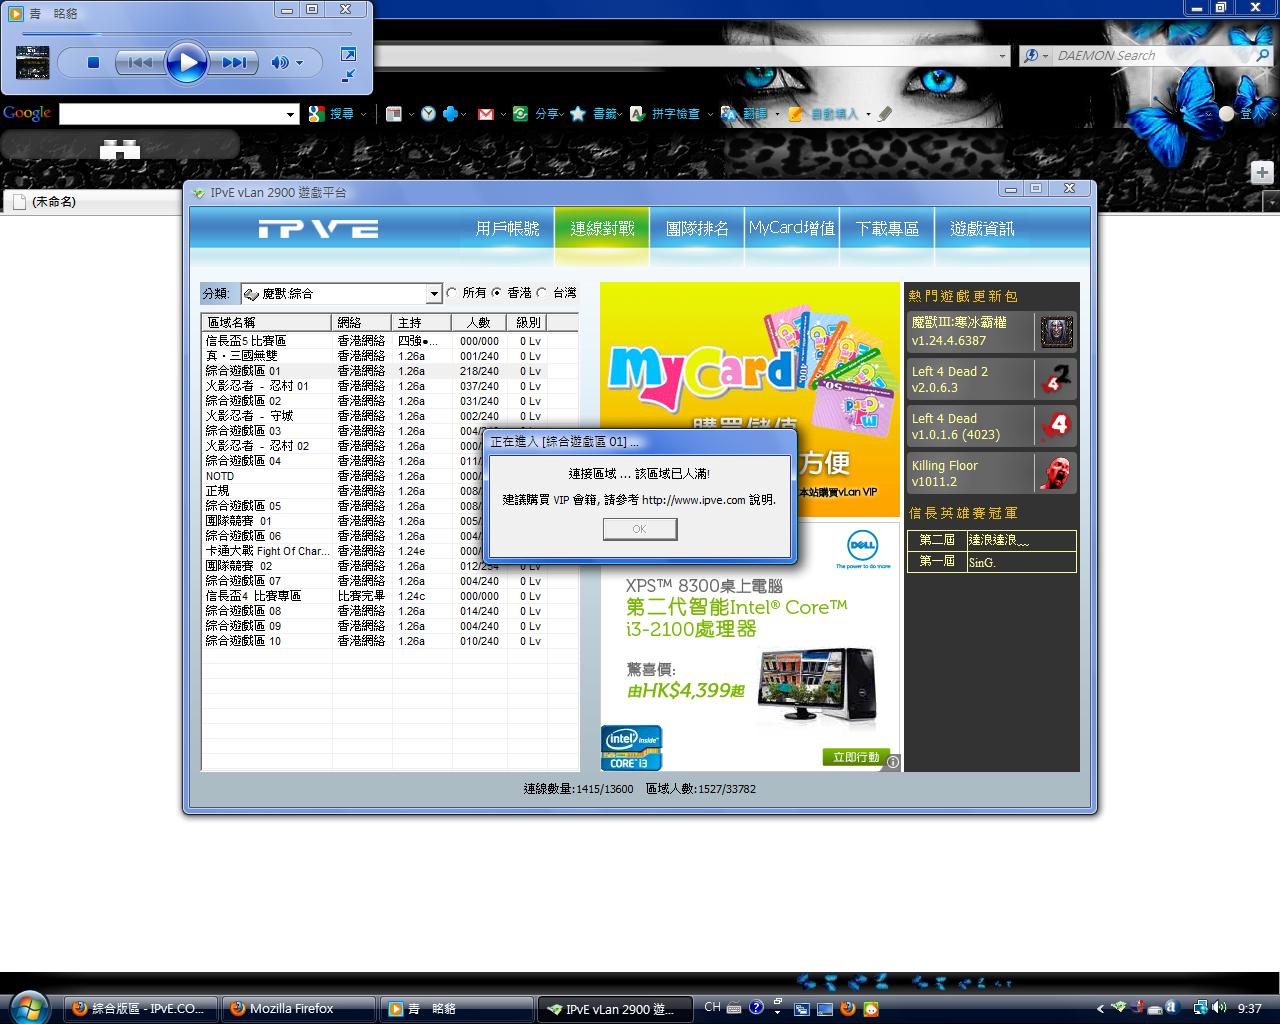Click the Google 搜尋 search button
The image size is (1280, 1024).
332,114
